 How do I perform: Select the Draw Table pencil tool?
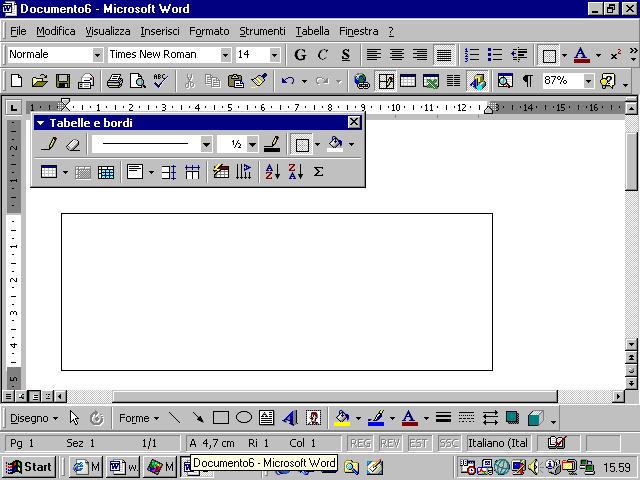(50, 145)
